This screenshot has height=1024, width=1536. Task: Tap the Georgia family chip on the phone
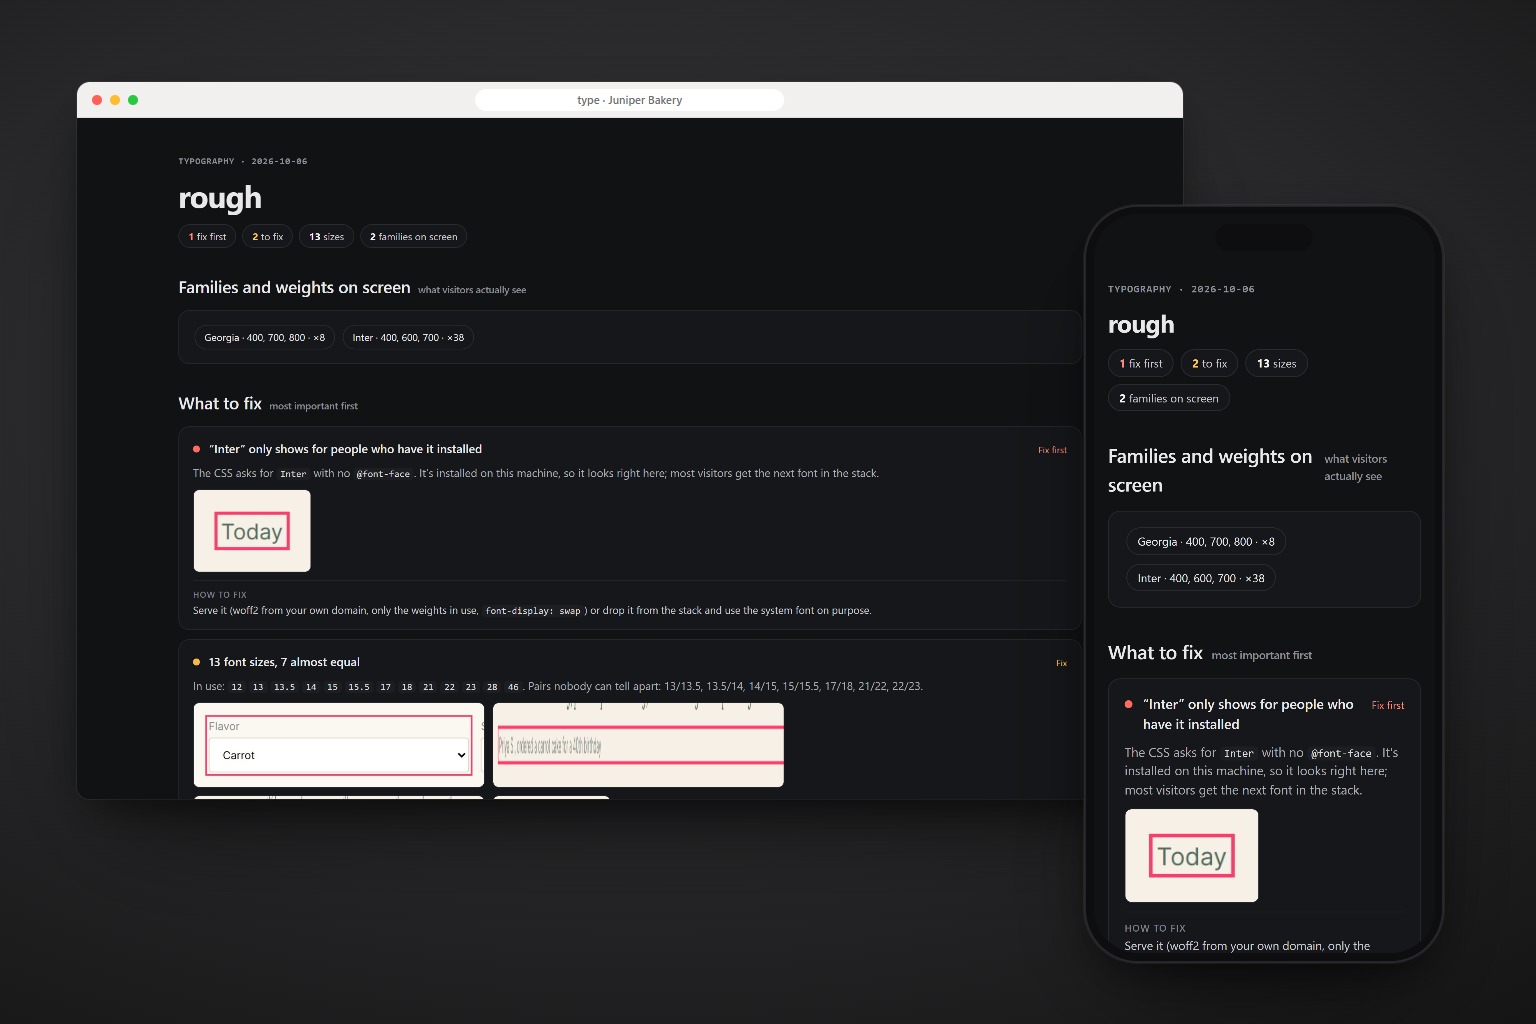coord(1206,542)
